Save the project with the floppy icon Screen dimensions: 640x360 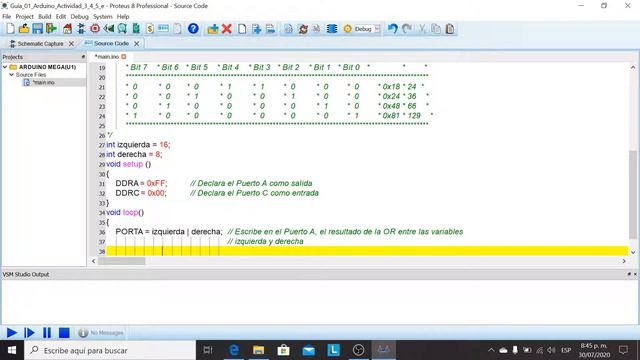(38, 29)
